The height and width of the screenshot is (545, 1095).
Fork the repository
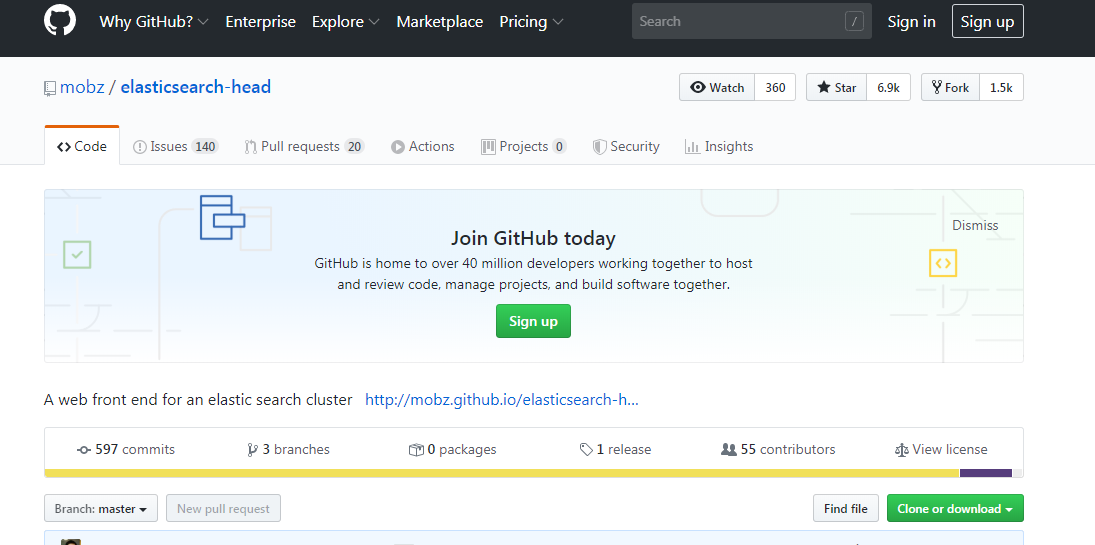coord(950,87)
